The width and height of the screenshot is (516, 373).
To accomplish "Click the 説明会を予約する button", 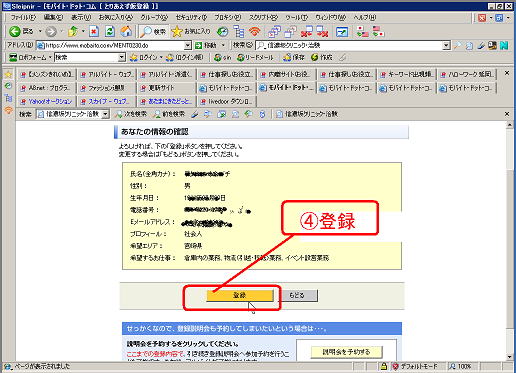I will click(x=346, y=352).
